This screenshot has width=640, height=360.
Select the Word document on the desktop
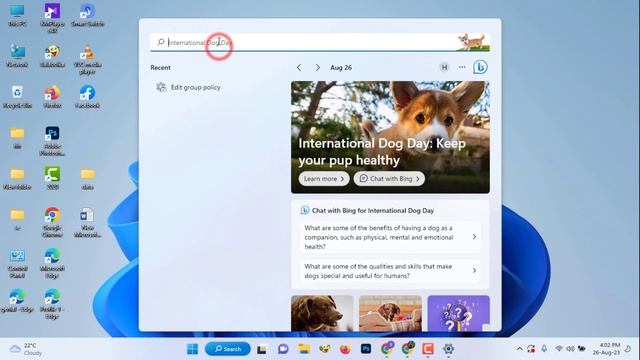point(87,222)
